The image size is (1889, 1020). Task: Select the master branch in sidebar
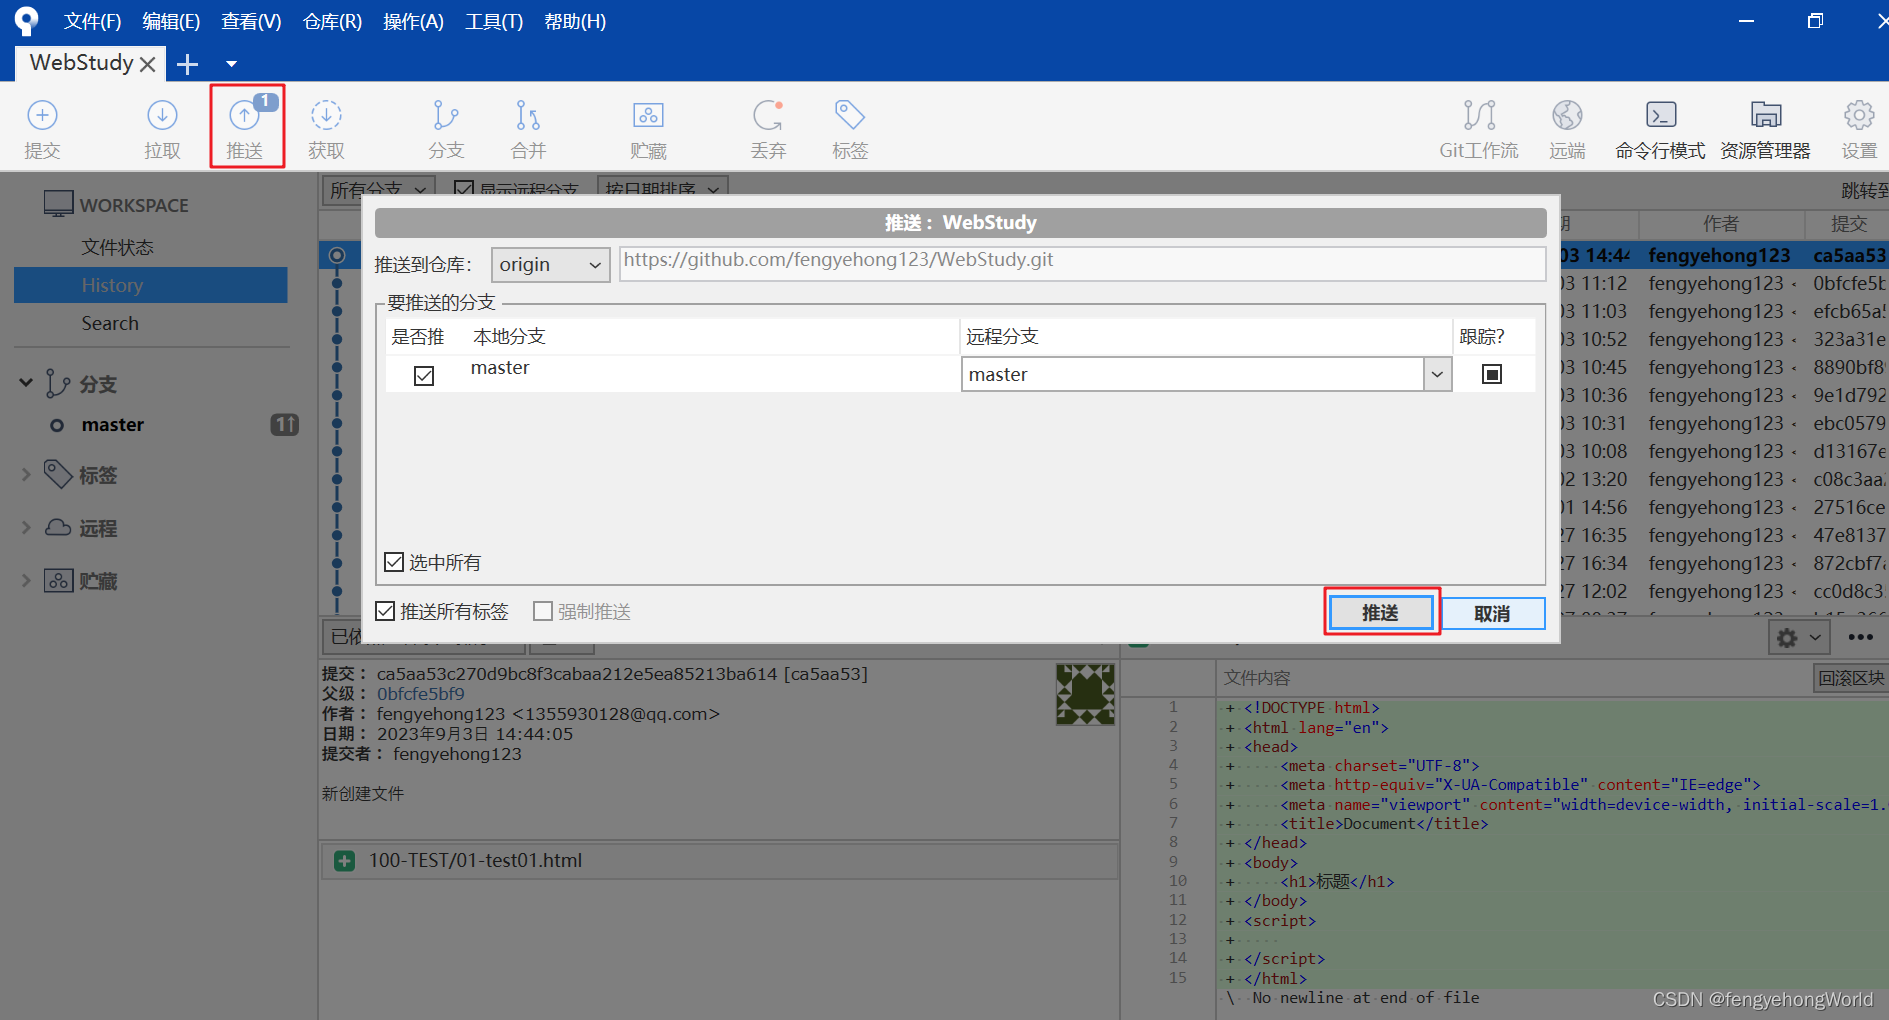113,425
